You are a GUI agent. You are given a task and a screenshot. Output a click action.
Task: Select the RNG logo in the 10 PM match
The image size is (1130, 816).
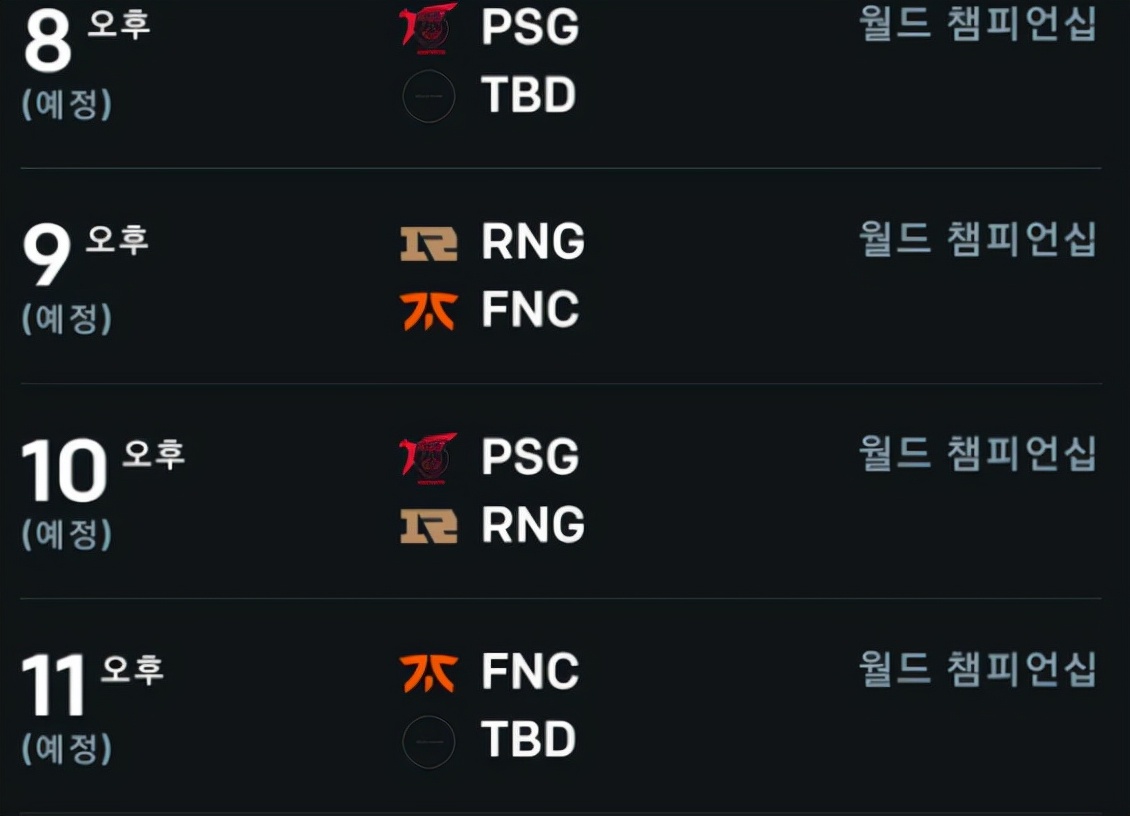tap(428, 526)
